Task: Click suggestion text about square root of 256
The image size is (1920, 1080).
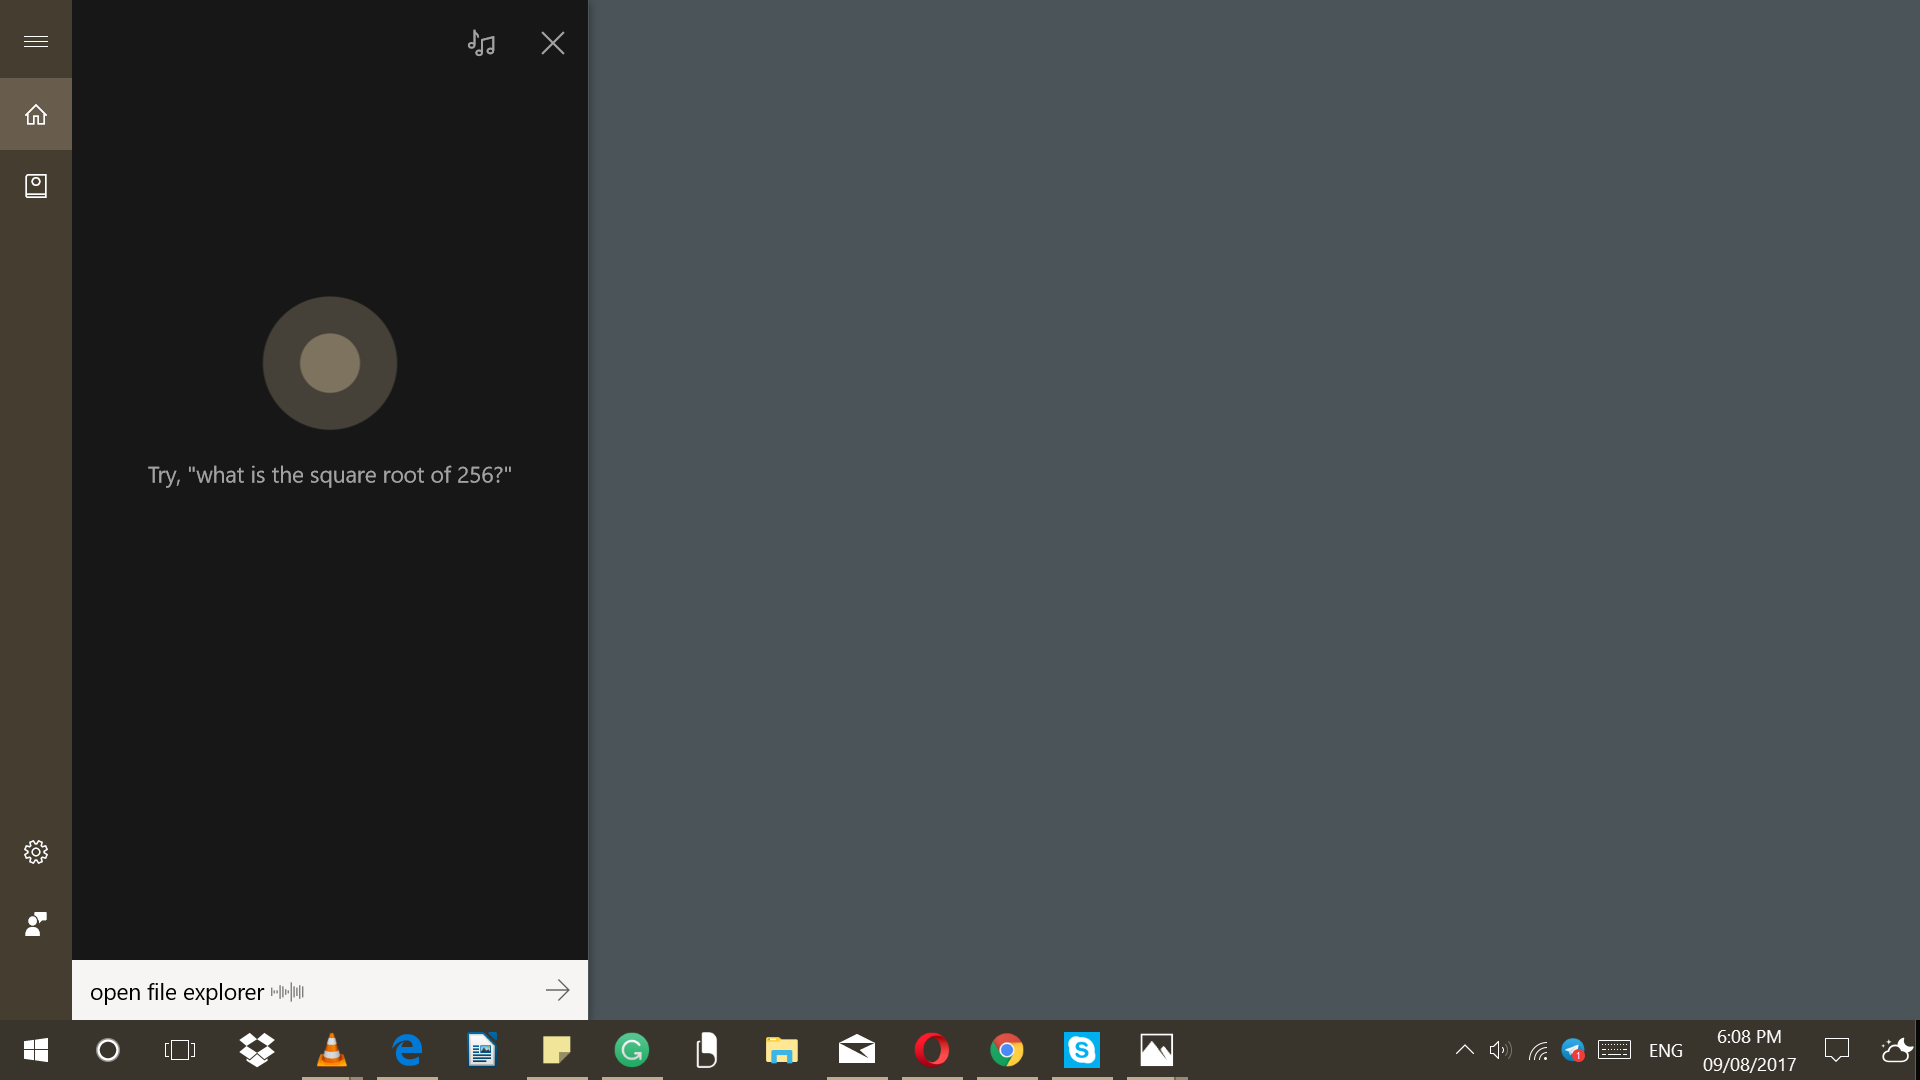Action: [x=330, y=475]
